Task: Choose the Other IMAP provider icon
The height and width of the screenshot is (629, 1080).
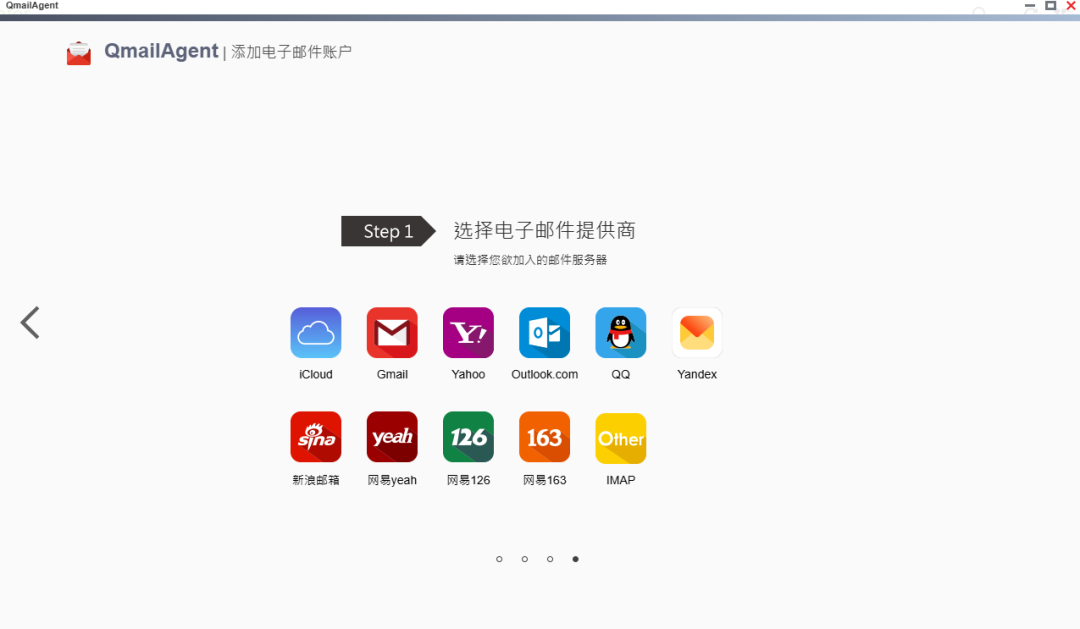Action: (621, 438)
